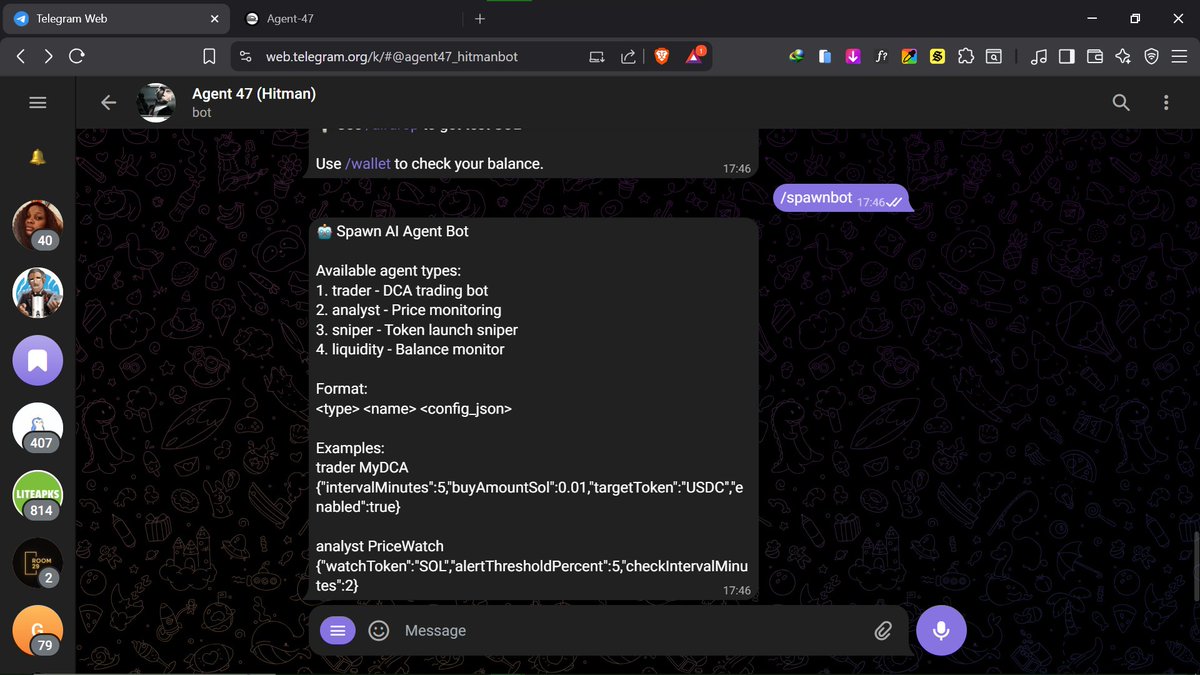The image size is (1200, 675).
Task: Open the orange G chat with 79 unread
Action: (38, 632)
